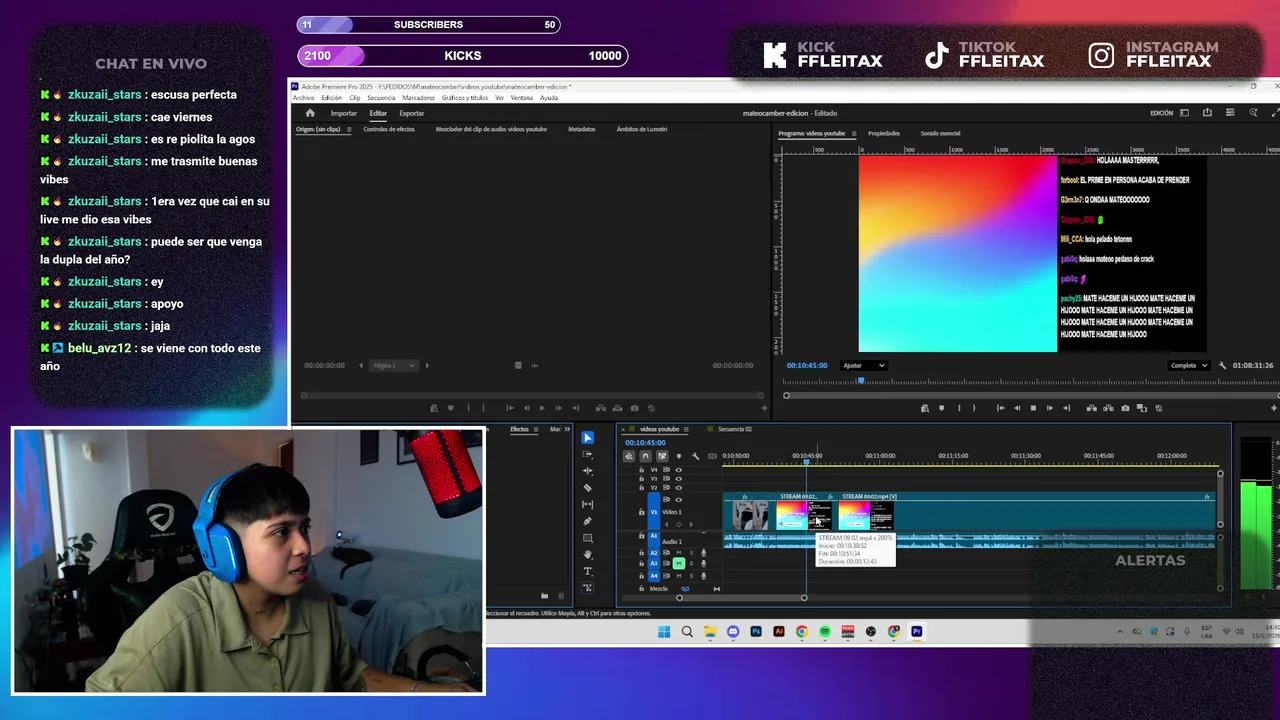Open Discord from Windows taskbar
The image size is (1280, 720).
[733, 632]
